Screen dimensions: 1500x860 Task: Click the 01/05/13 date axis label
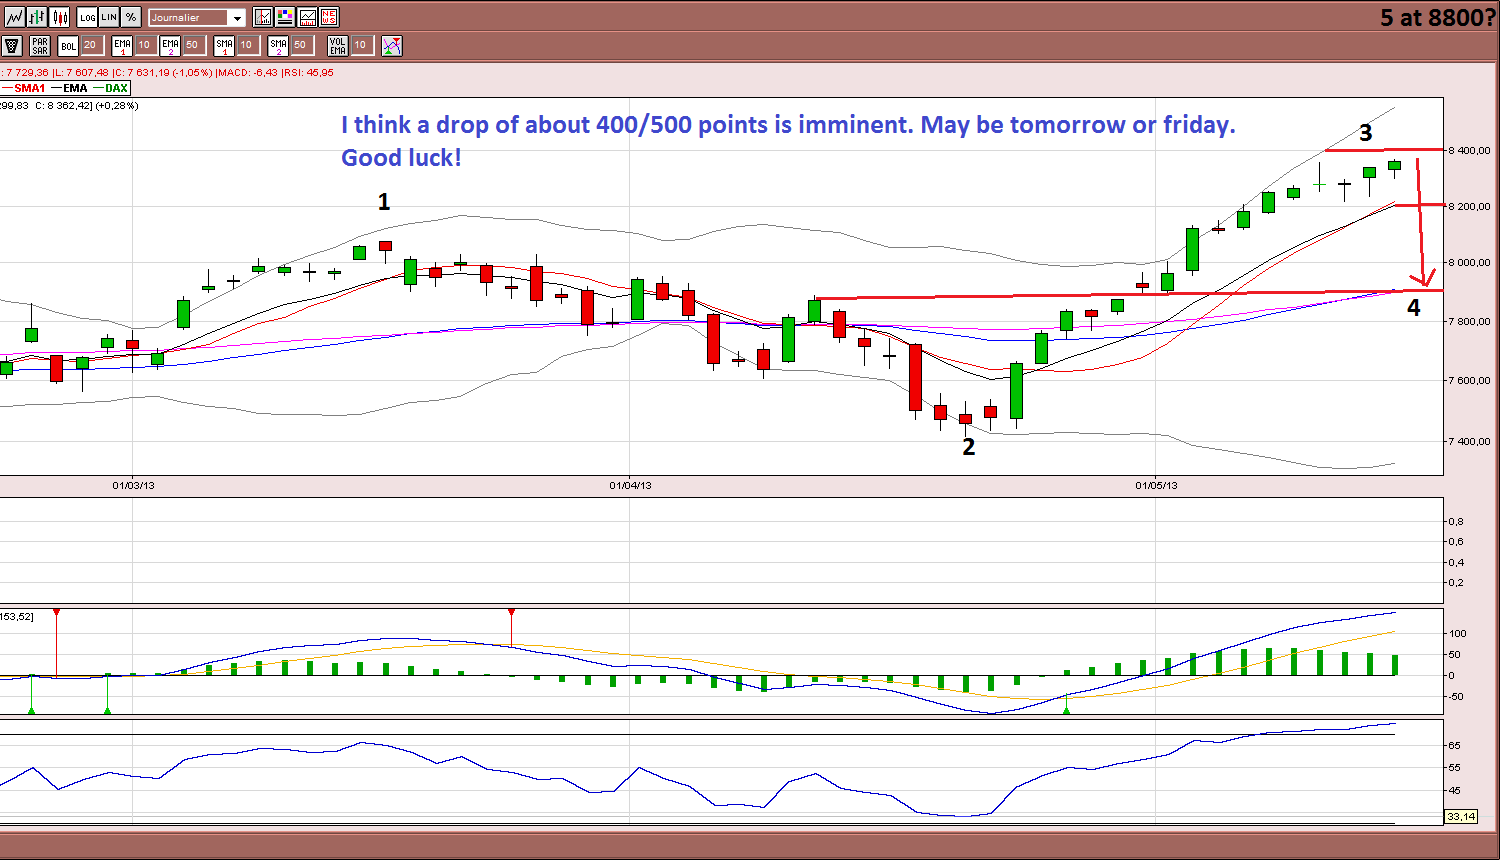(x=1156, y=486)
